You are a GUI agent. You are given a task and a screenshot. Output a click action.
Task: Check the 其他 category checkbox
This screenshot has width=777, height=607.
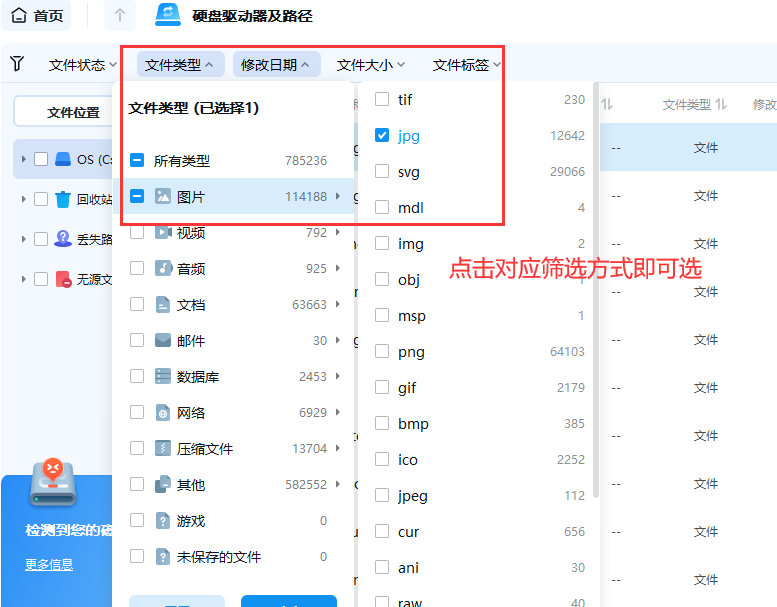pos(137,484)
